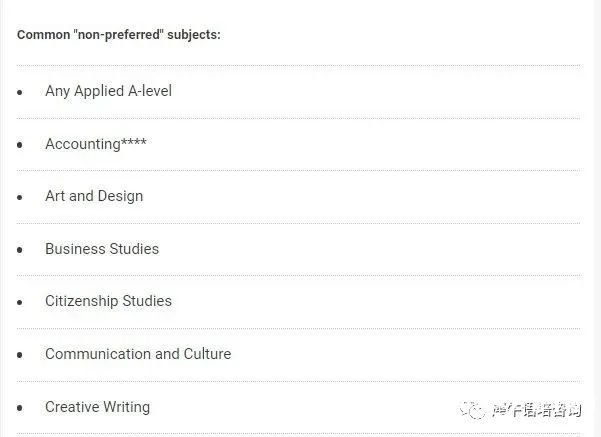601x437 pixels.
Task: Click the 'Business Studies' list item
Action: click(x=102, y=249)
